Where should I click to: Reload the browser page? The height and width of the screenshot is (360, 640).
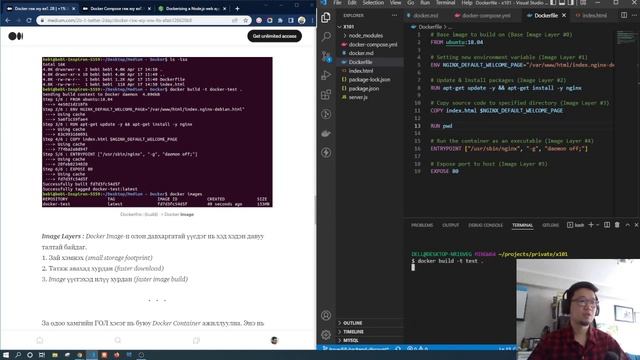(29, 20)
